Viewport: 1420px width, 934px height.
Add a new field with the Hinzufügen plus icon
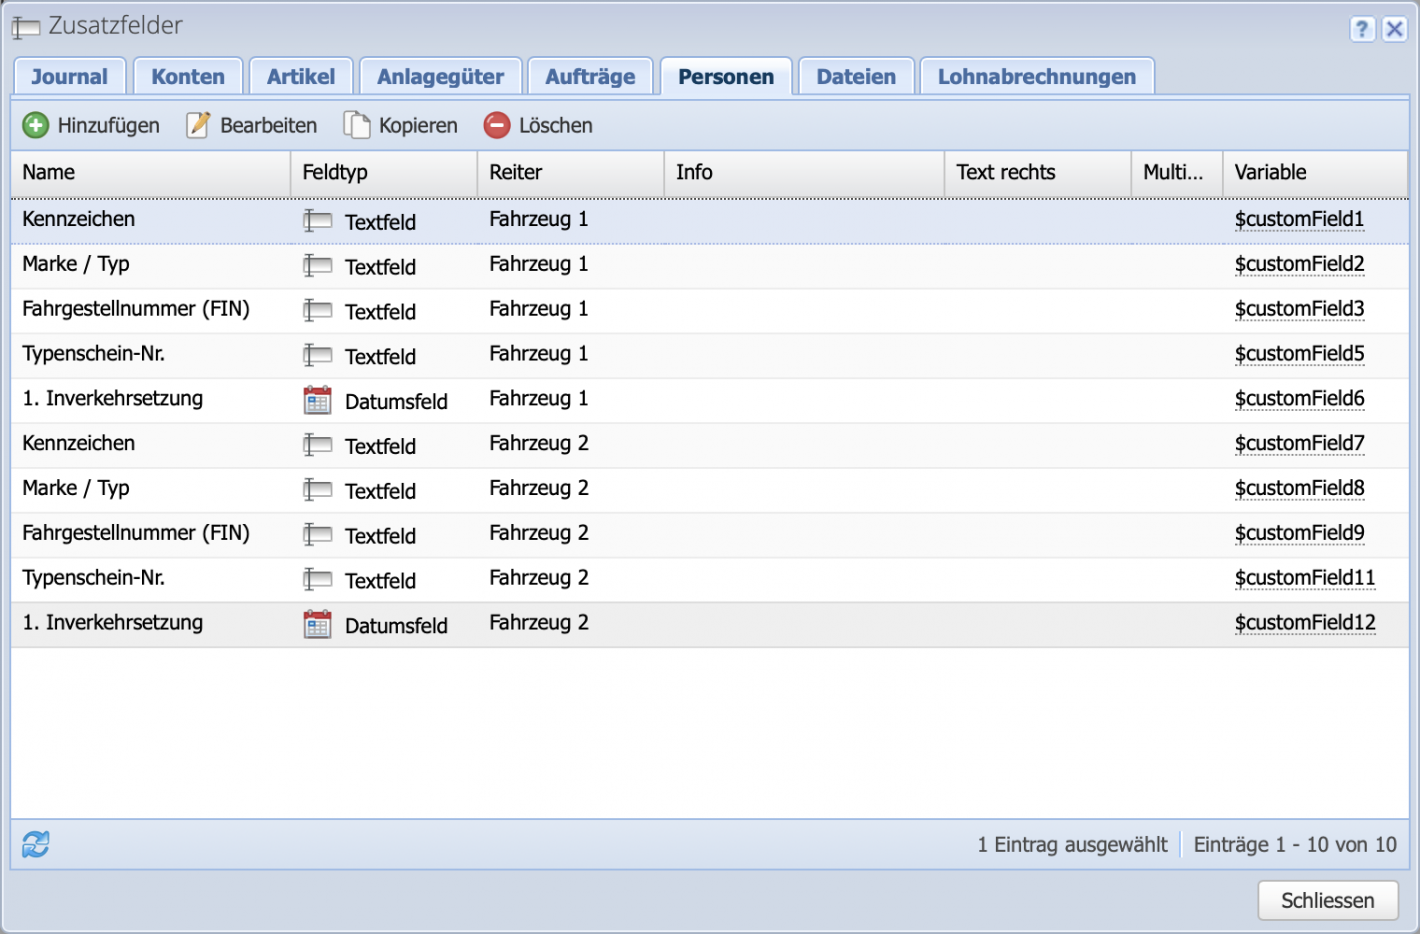click(x=37, y=124)
